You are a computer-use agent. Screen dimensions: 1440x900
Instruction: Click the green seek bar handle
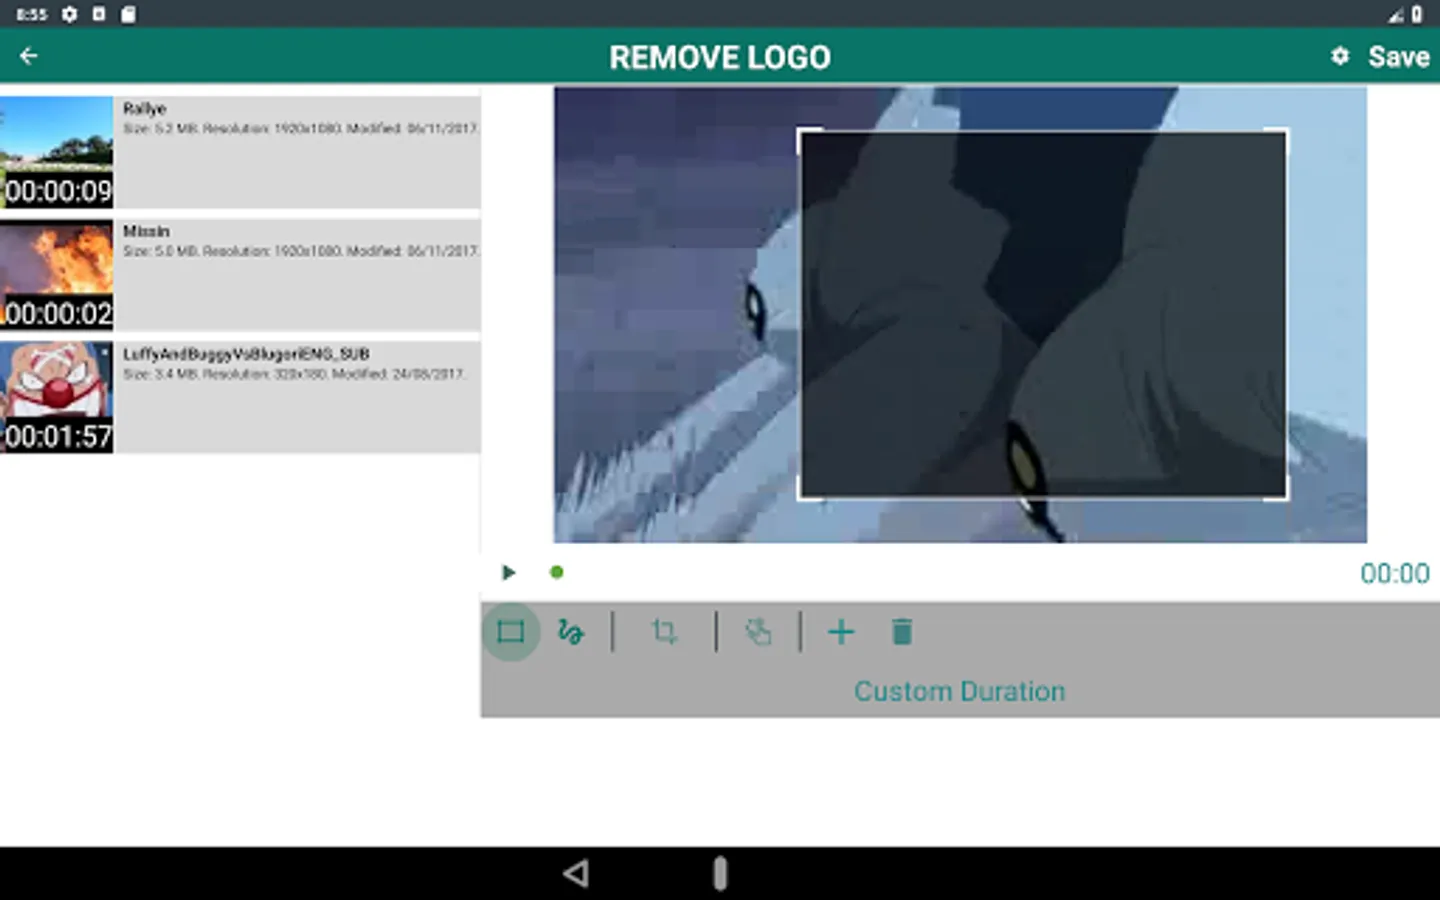(557, 572)
